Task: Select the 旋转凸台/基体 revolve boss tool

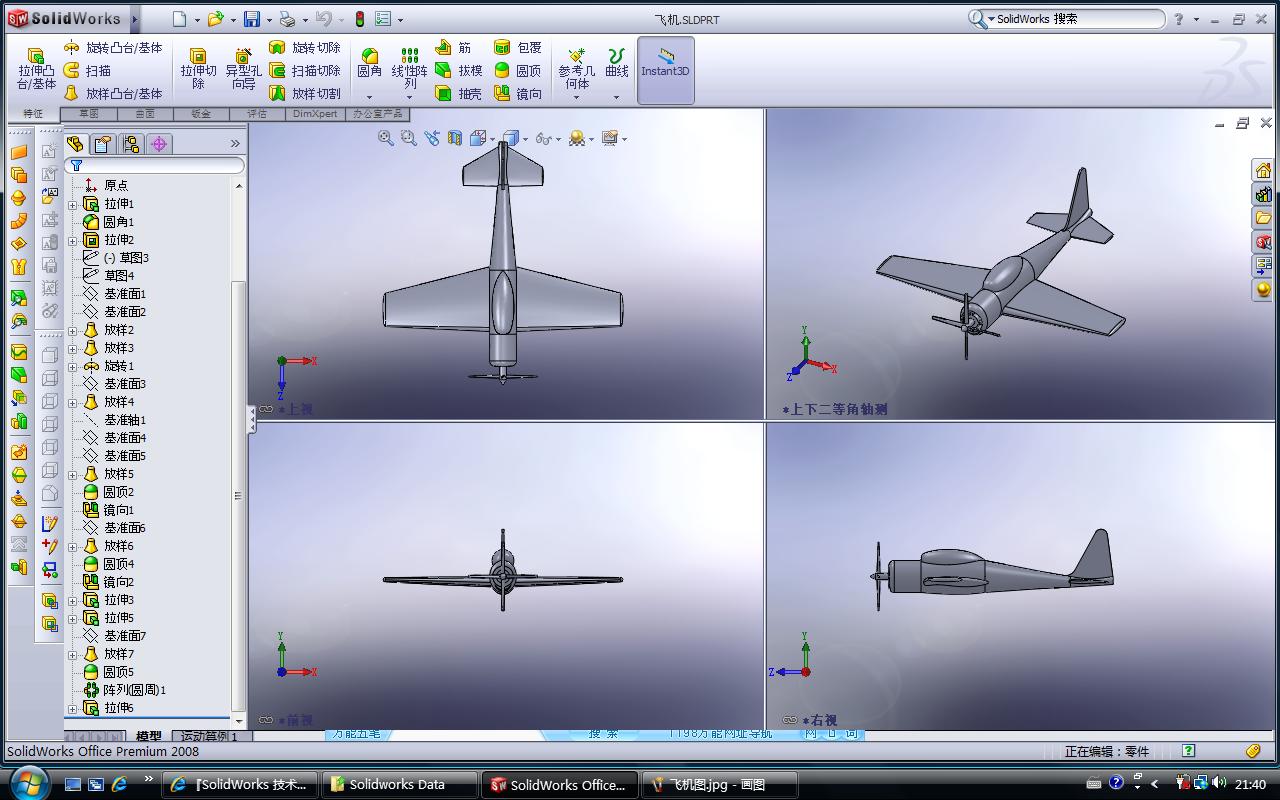Action: [112, 47]
